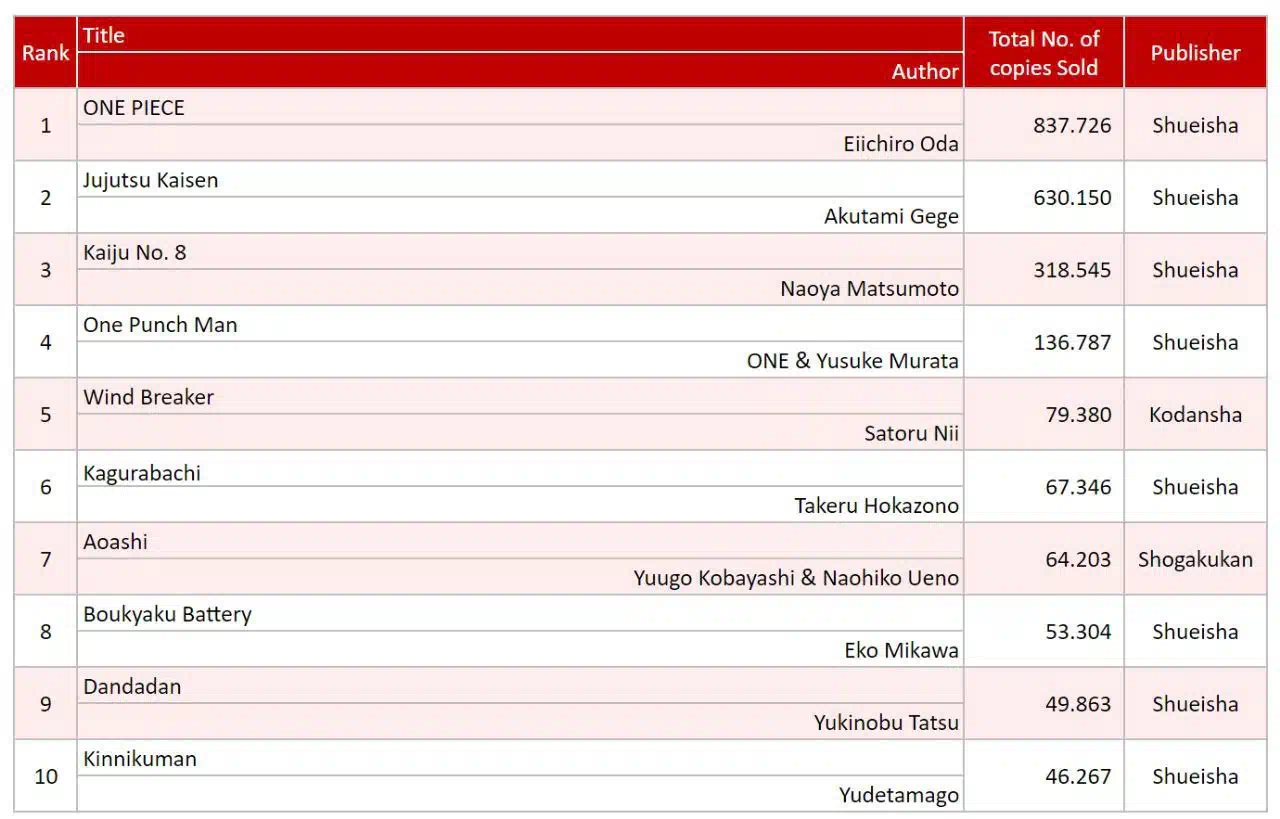
Task: Select the 46.267 sales value
Action: click(x=1078, y=776)
